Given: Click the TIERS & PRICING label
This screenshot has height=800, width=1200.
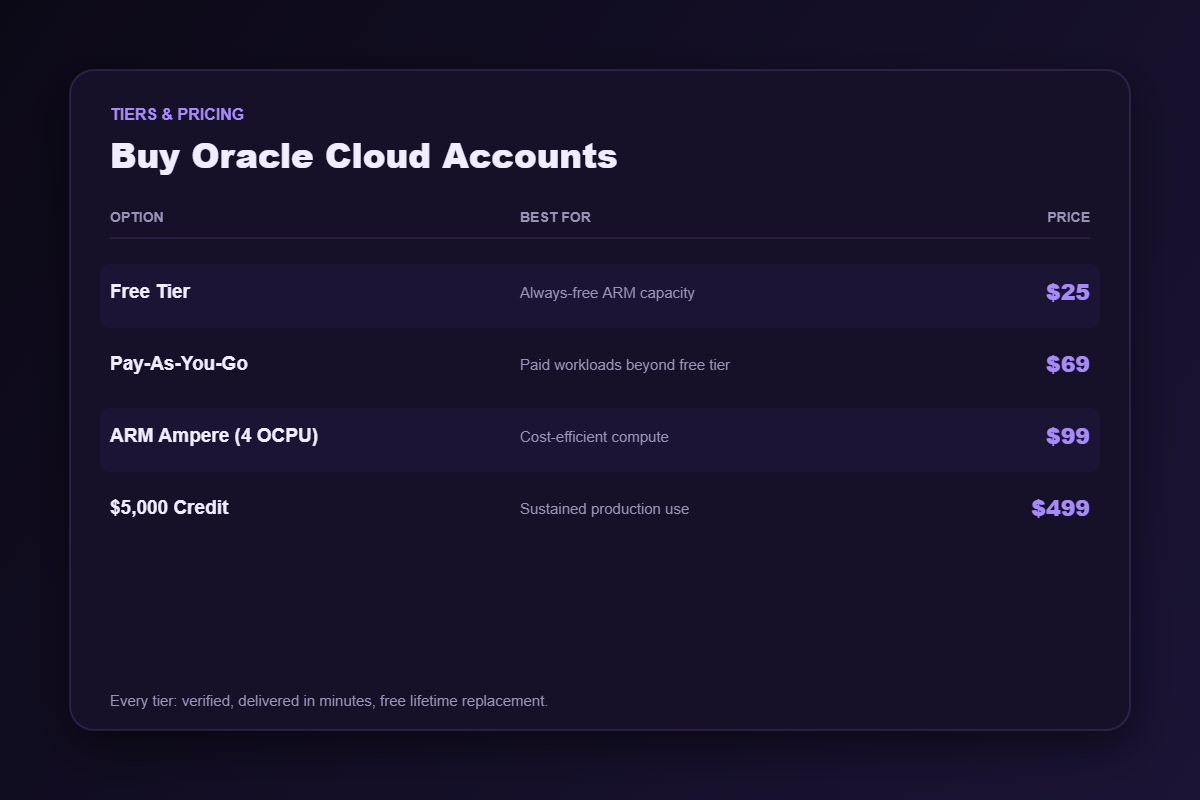Looking at the screenshot, I should [x=177, y=114].
